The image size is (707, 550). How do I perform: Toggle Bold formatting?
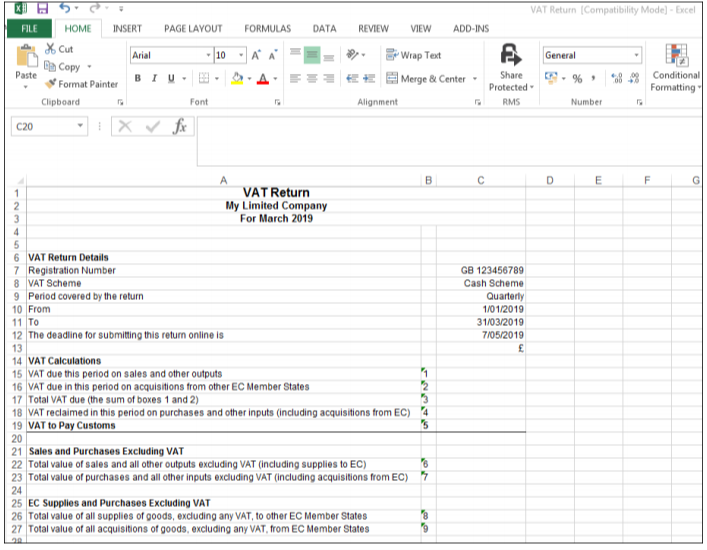138,78
